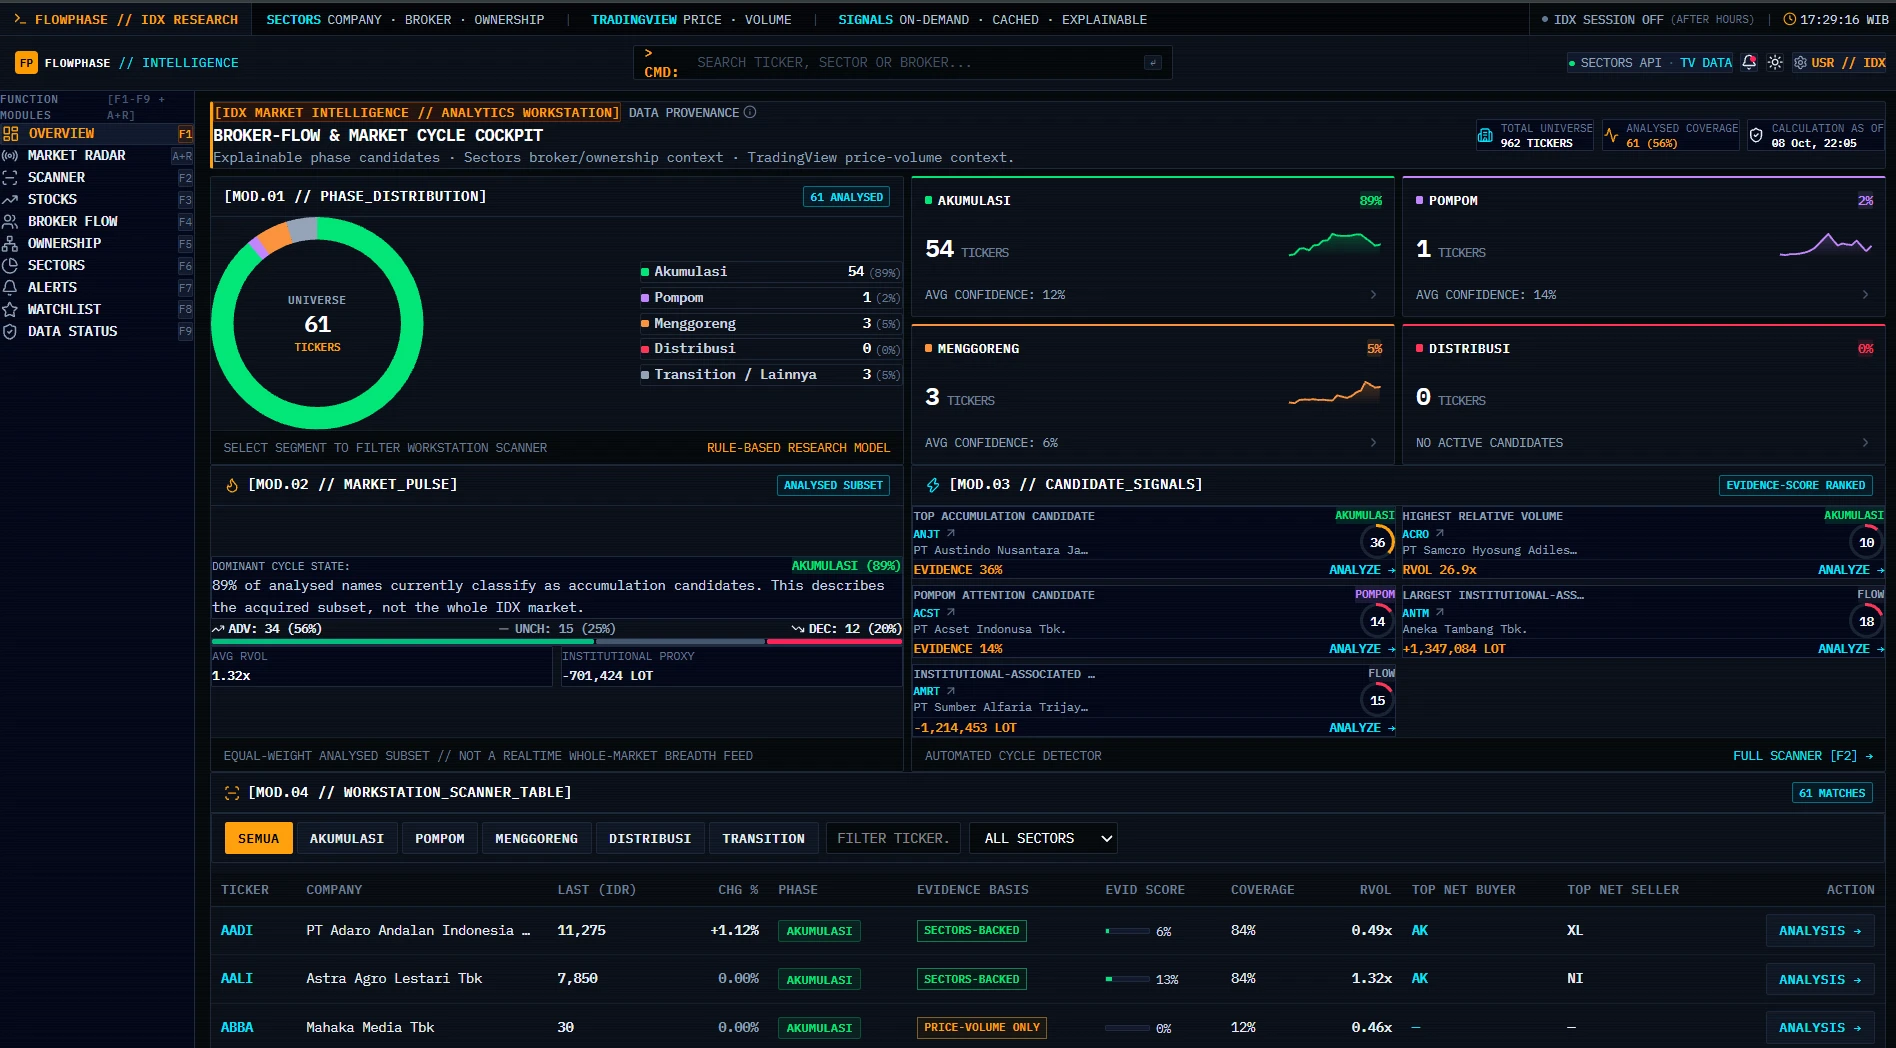1896x1048 pixels.
Task: Open the notifications bell icon
Action: (x=1749, y=62)
